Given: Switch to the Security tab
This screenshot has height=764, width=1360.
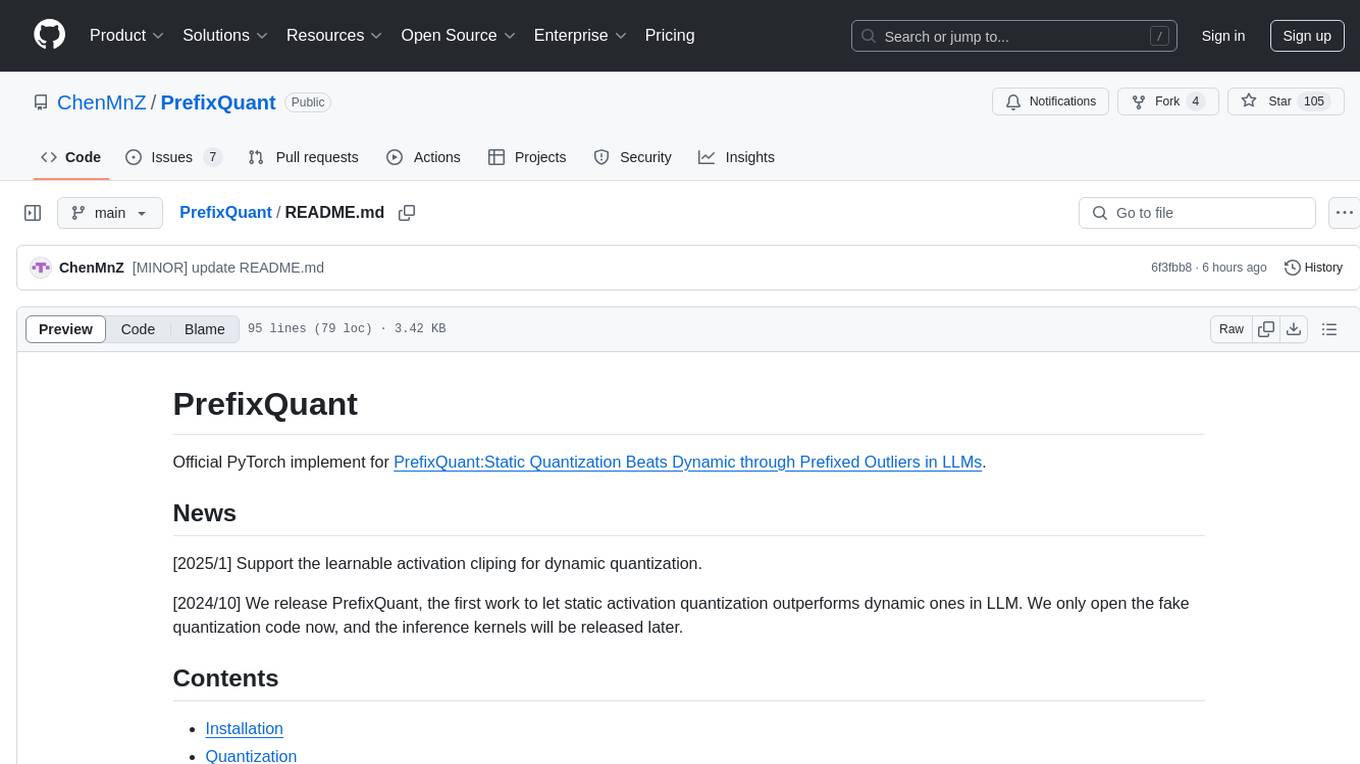Looking at the screenshot, I should [x=632, y=157].
